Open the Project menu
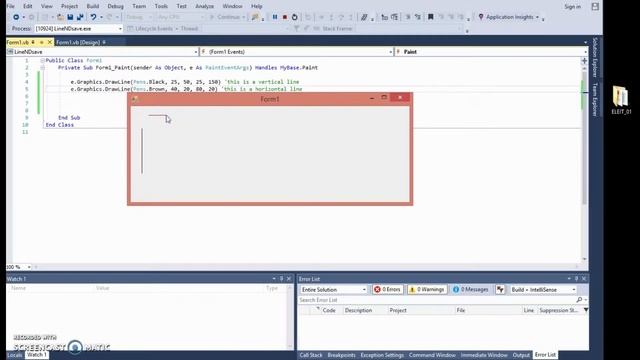Viewport: 640px width, 360px height. 69,6
